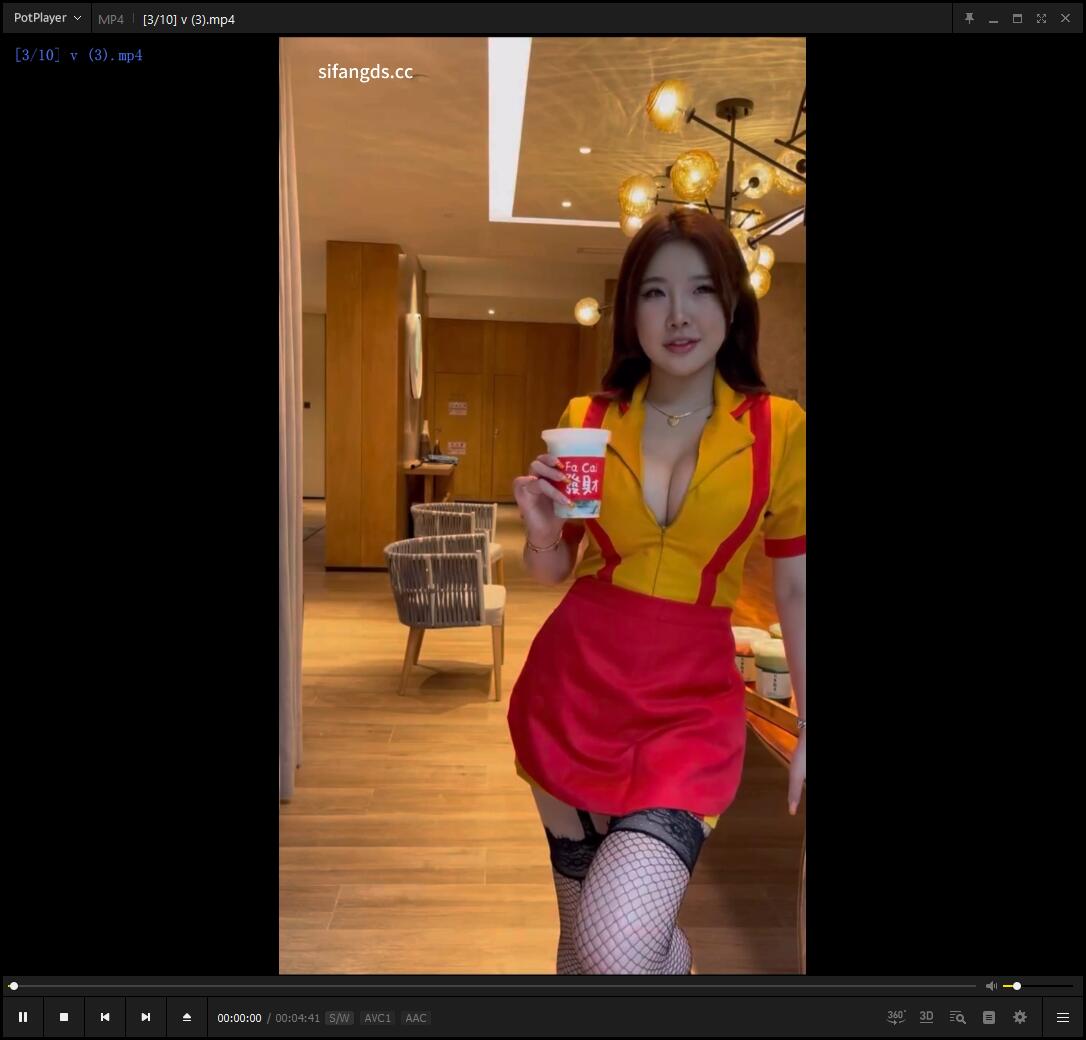Skip to previous file in playlist
Viewport: 1086px width, 1040px height.
coord(105,1017)
